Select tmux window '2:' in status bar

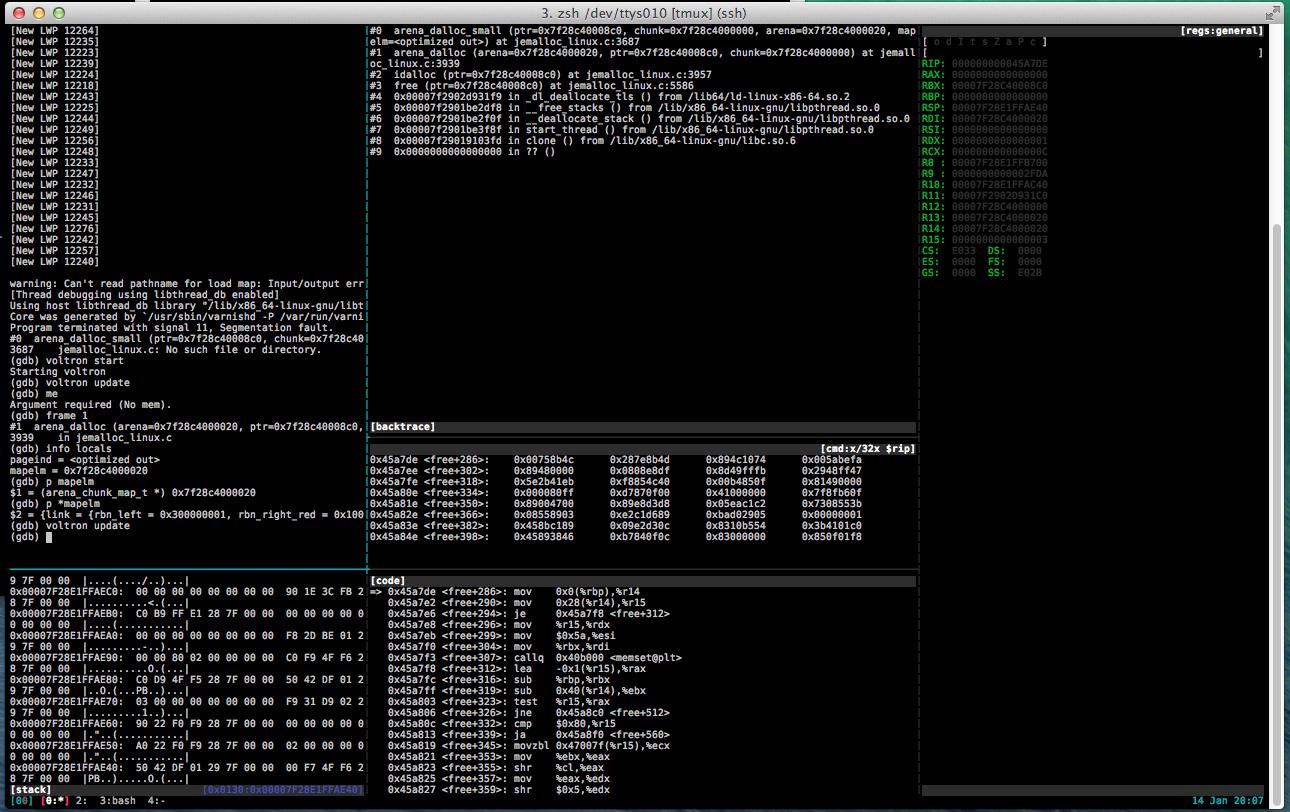coord(80,801)
